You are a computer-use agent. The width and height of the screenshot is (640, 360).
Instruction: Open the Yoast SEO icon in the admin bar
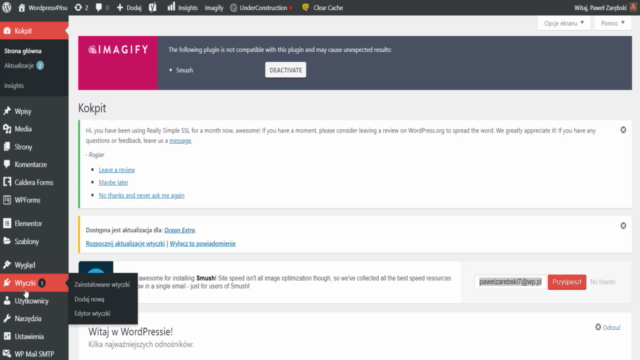[153, 7]
